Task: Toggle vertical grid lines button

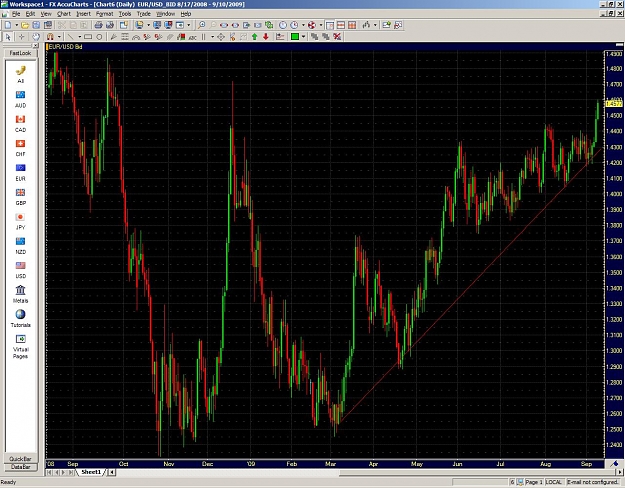Action: coord(352,25)
